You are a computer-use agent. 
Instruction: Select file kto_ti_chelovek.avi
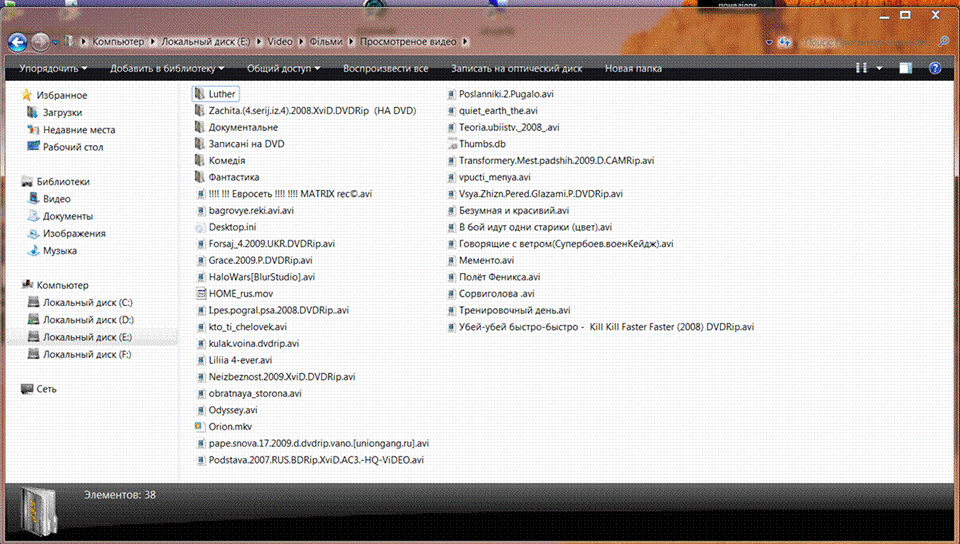coord(247,327)
